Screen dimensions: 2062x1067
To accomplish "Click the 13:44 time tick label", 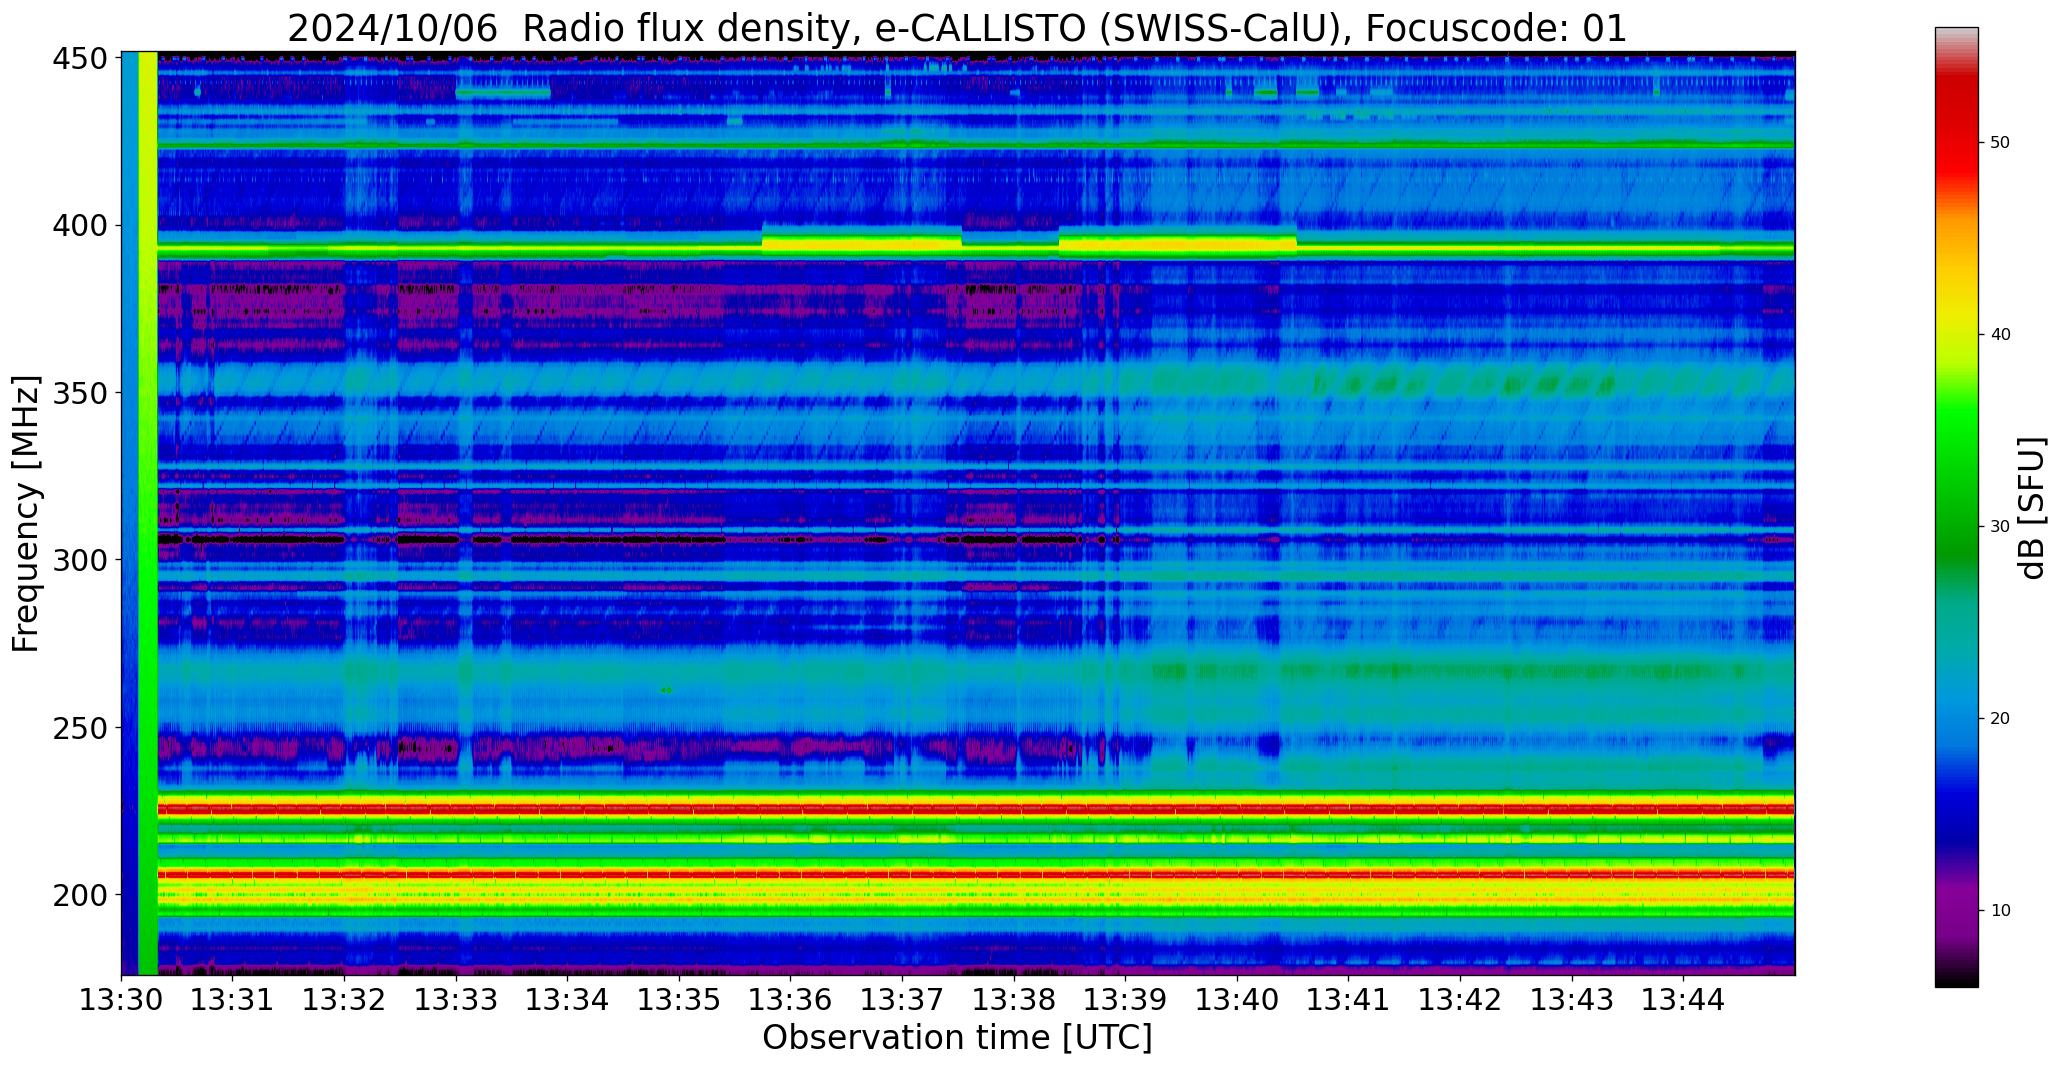I will (x=1683, y=999).
